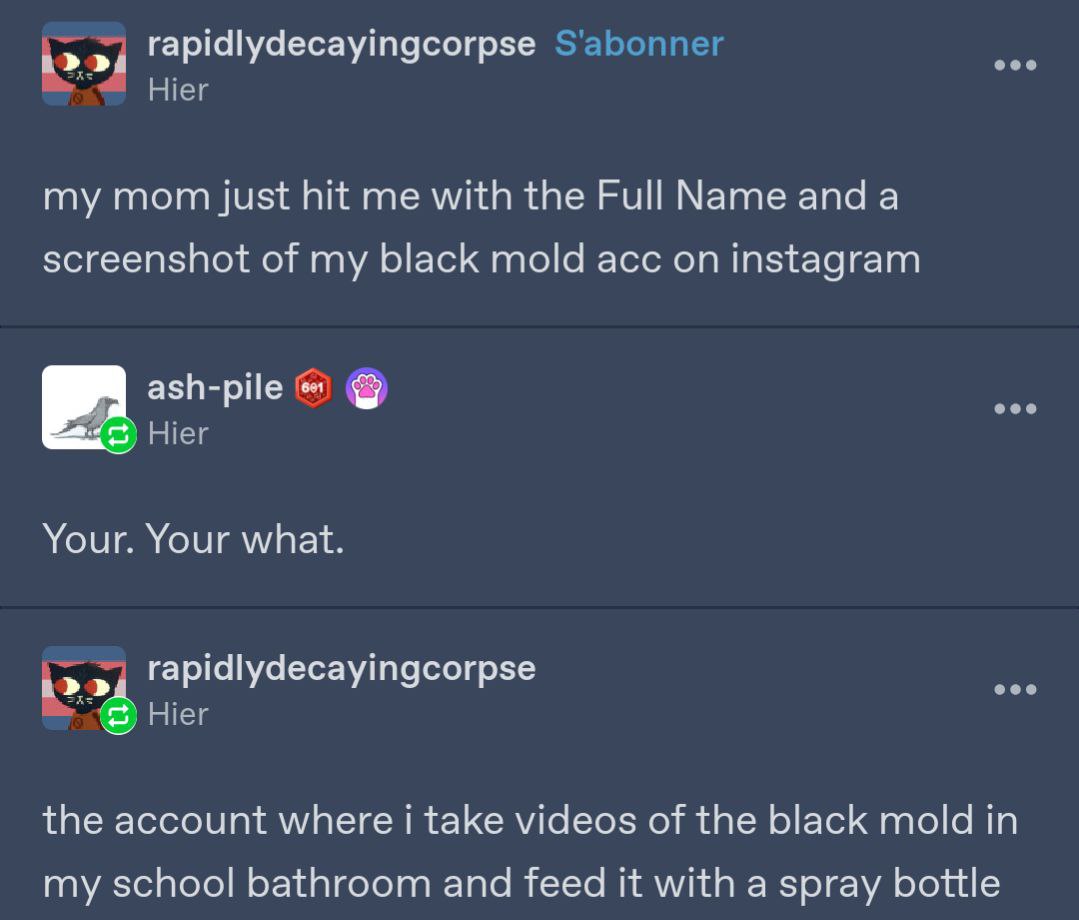Click the Hier timestamp on the first post

point(178,90)
